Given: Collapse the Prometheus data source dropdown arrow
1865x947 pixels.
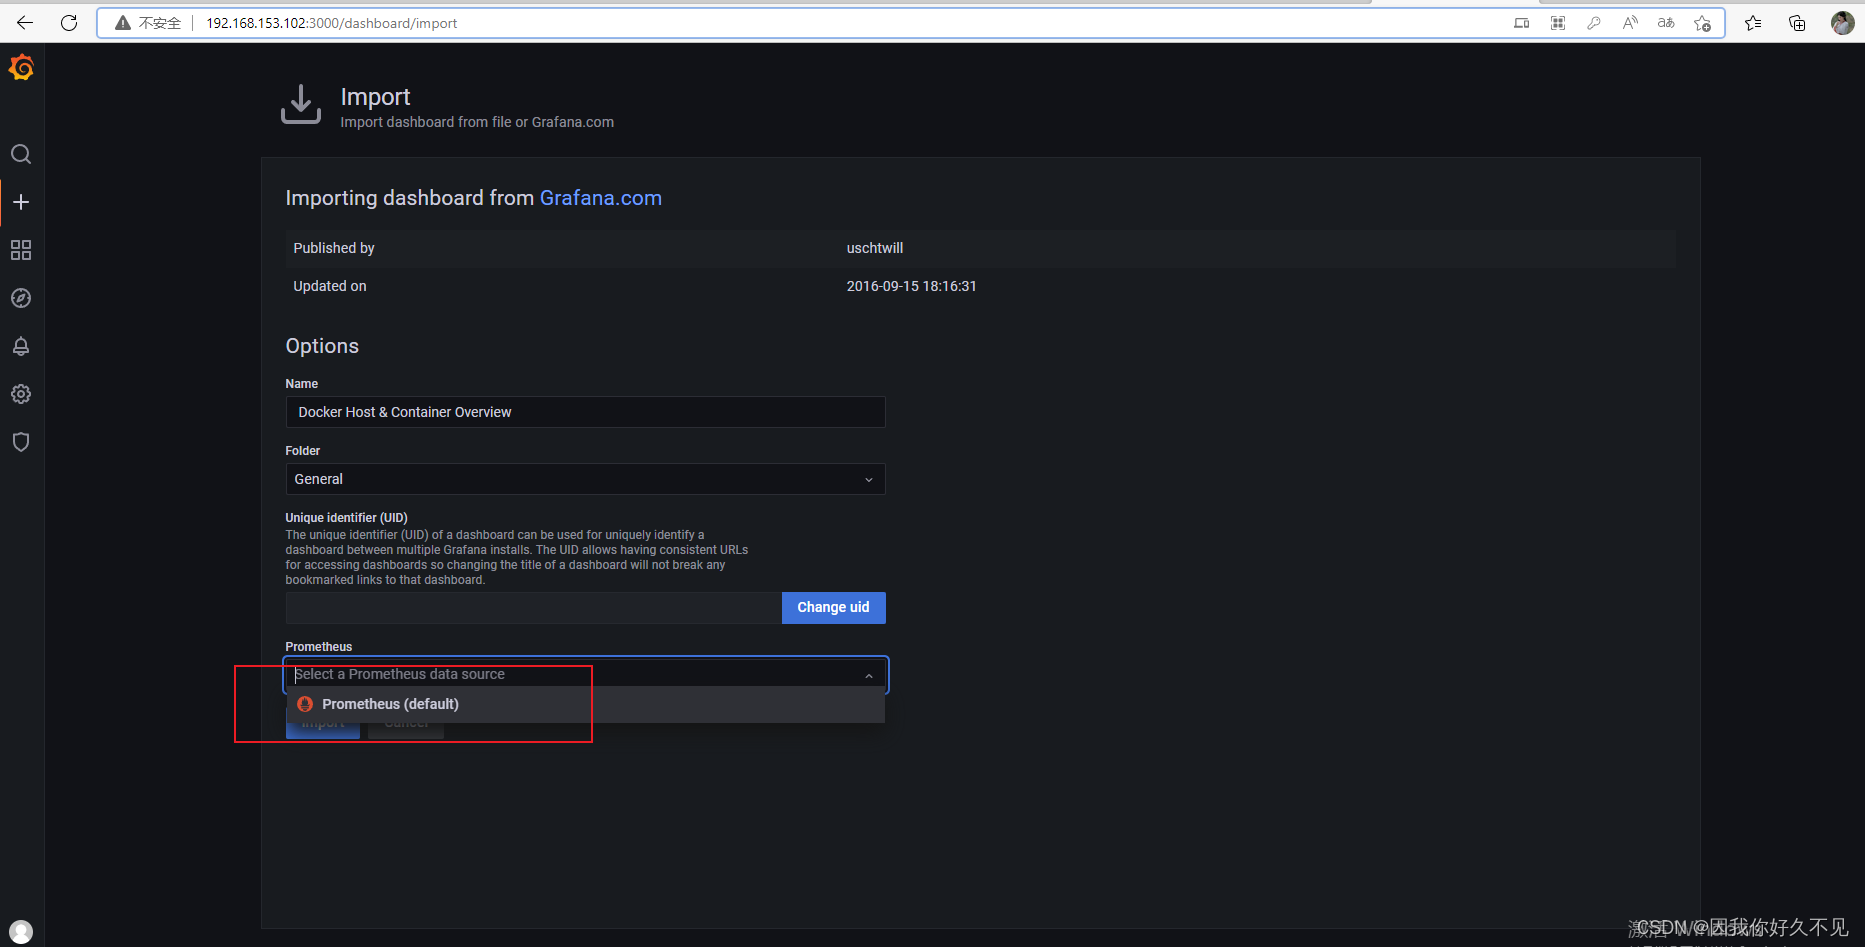Looking at the screenshot, I should pyautogui.click(x=869, y=676).
